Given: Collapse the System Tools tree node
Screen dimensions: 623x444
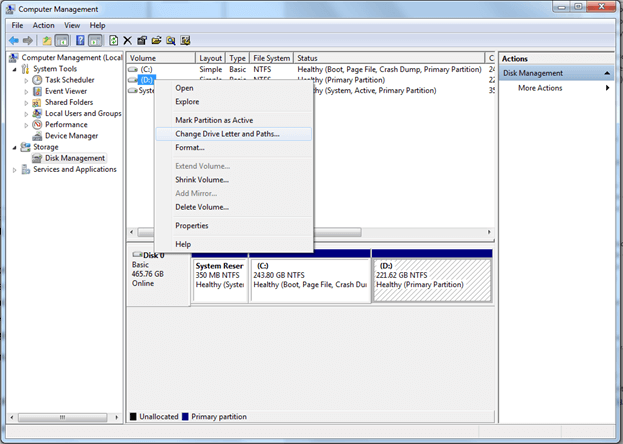Looking at the screenshot, I should 15,69.
